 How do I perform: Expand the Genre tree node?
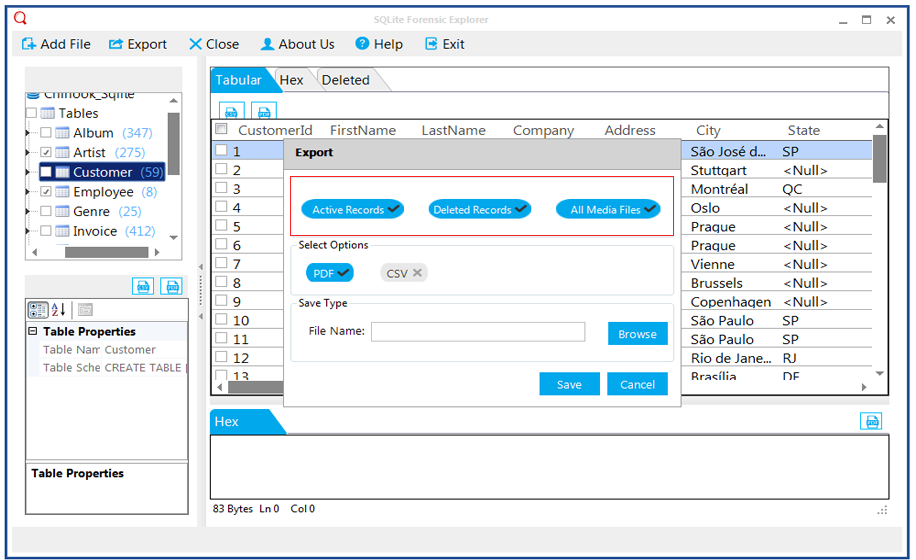[x=28, y=211]
